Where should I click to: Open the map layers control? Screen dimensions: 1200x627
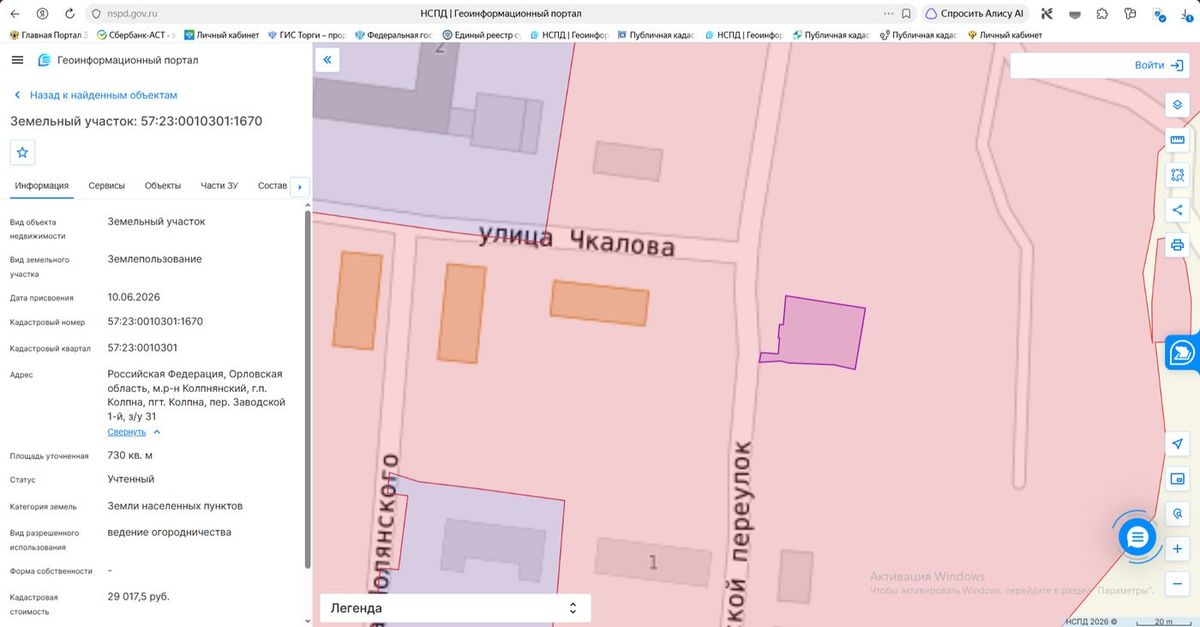[1177, 105]
